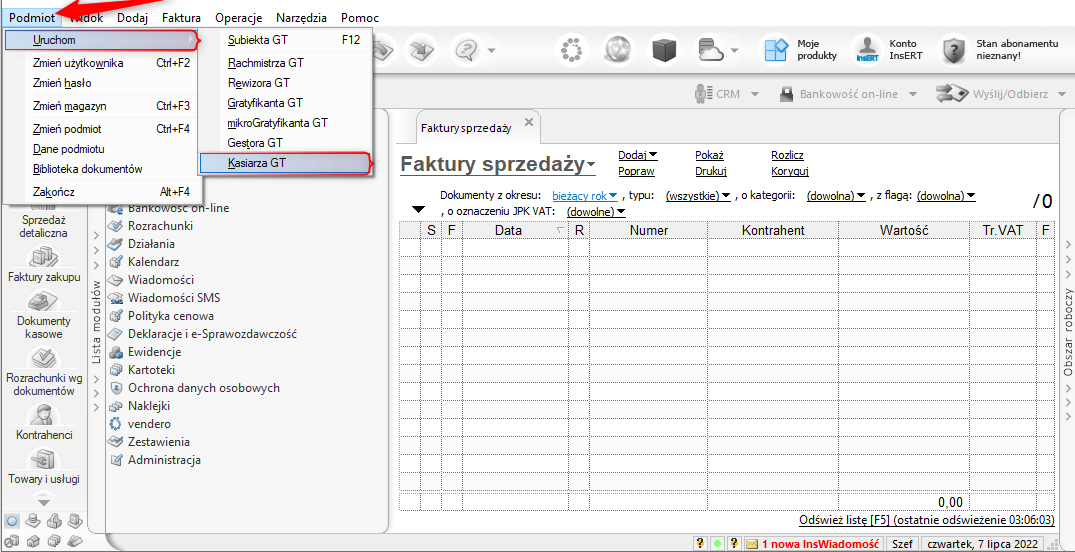The height and width of the screenshot is (552, 1075).
Task: Click the Rozlicz link
Action: click(788, 155)
